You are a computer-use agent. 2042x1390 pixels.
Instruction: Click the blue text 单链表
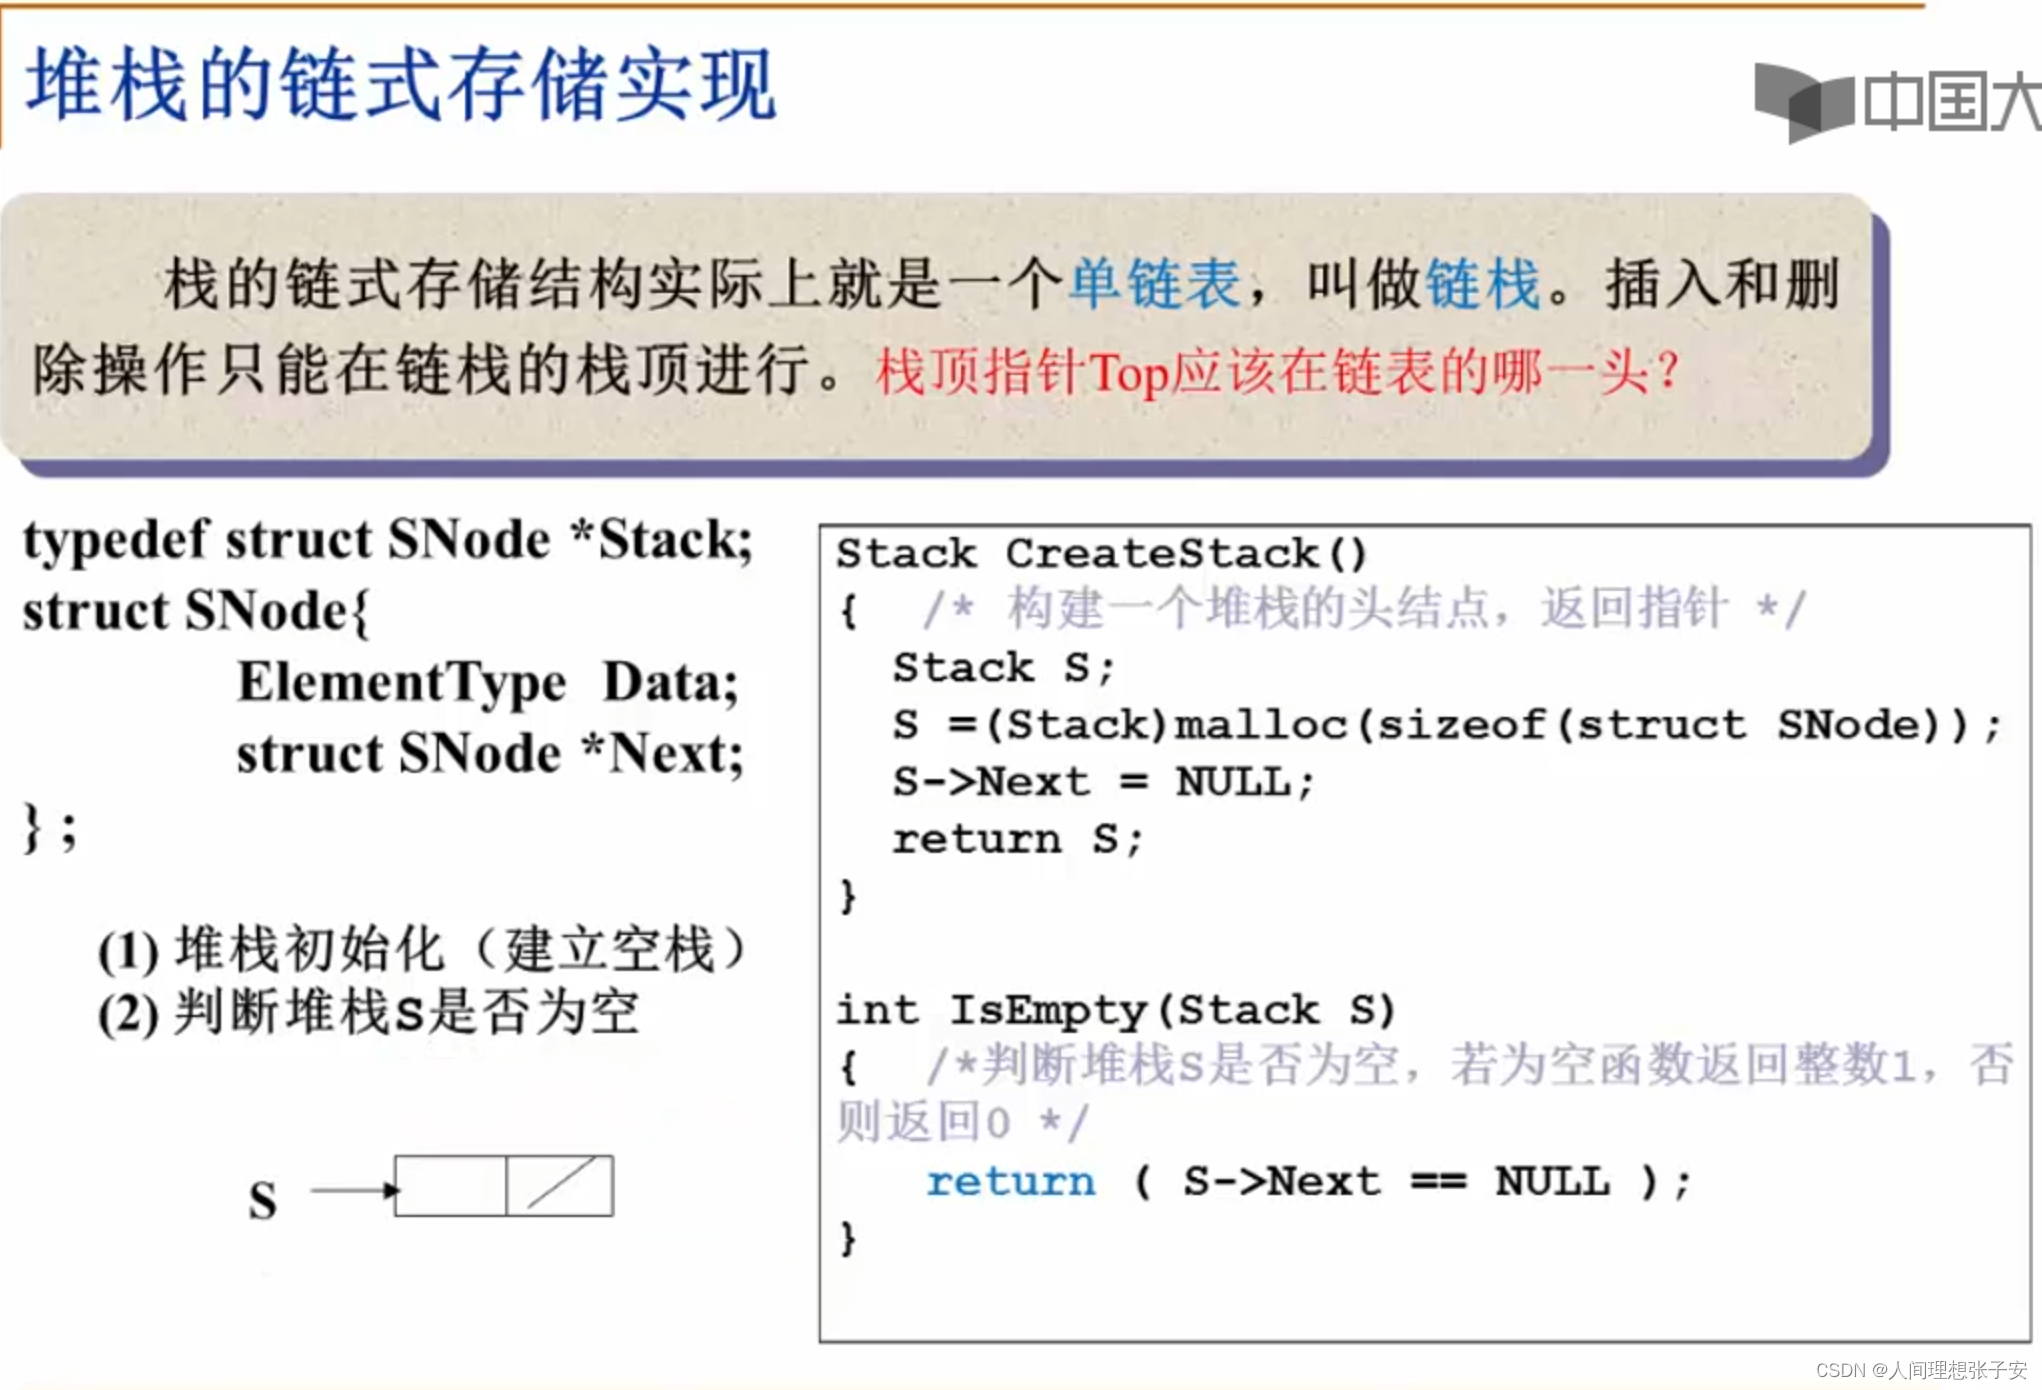pyautogui.click(x=1156, y=284)
